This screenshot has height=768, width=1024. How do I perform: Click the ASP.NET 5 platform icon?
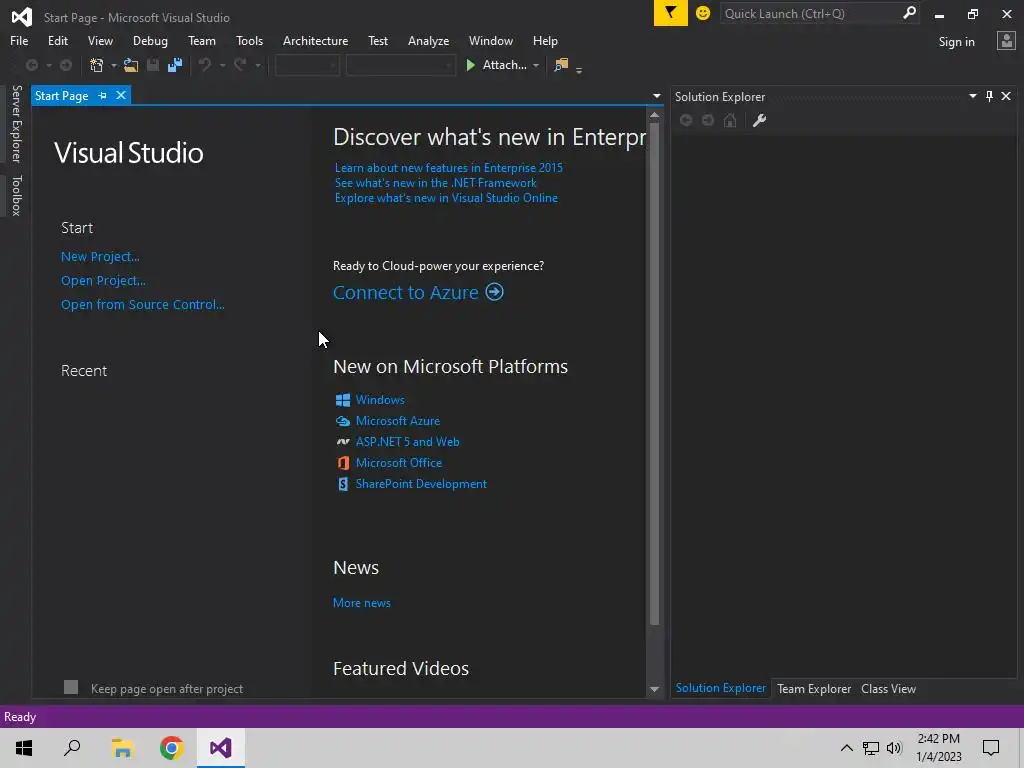coord(343,441)
